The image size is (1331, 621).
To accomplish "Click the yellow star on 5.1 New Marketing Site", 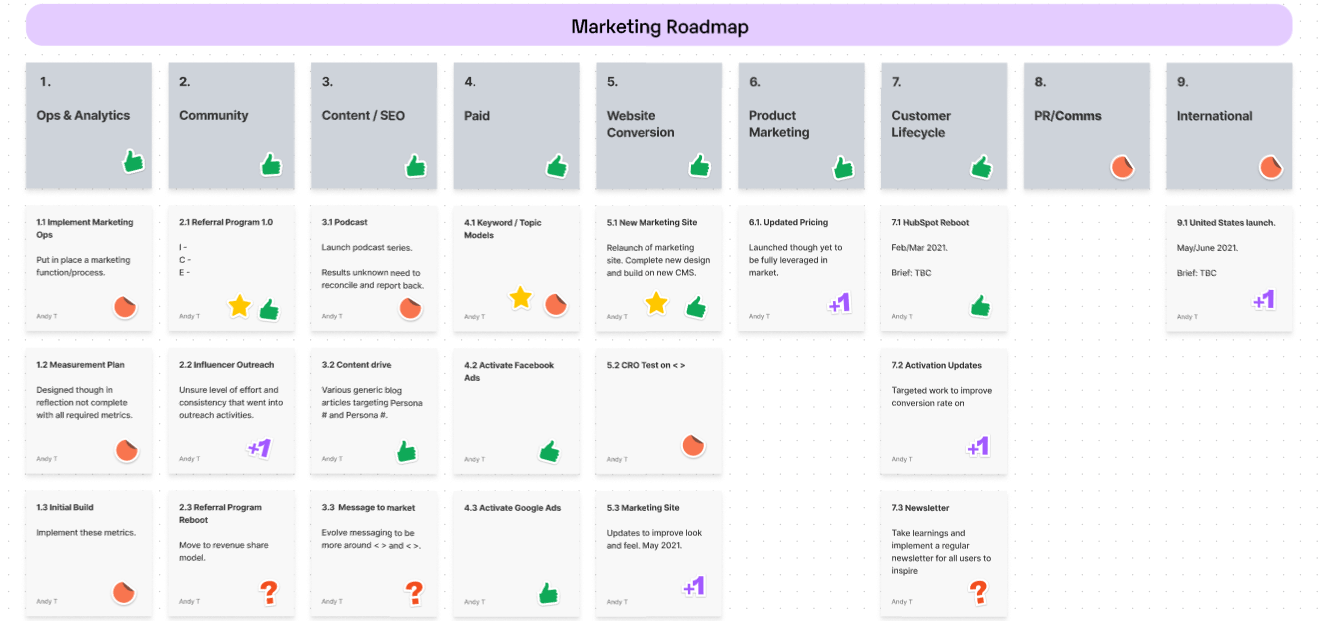I will [x=656, y=303].
